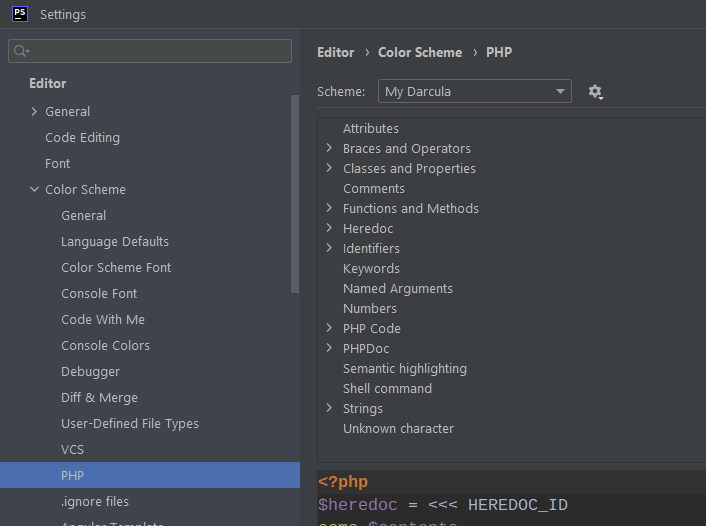The image size is (706, 526).
Task: Open Language Defaults page
Action: (115, 241)
